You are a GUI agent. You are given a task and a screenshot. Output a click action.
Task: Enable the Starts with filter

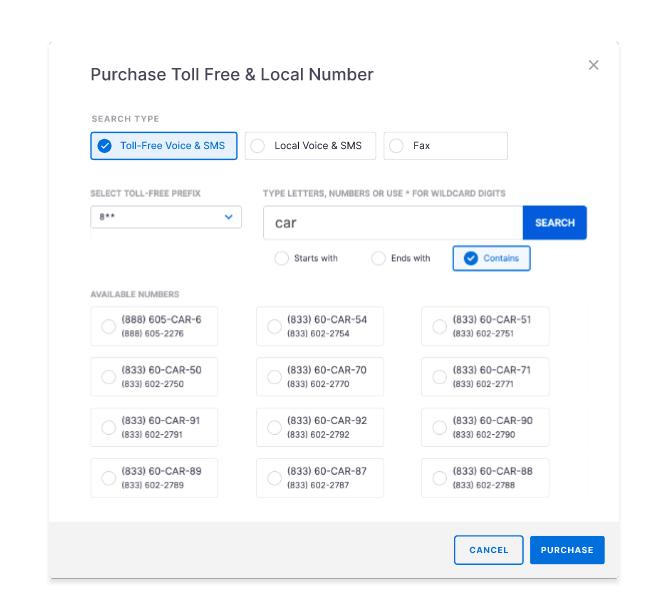[x=306, y=258]
